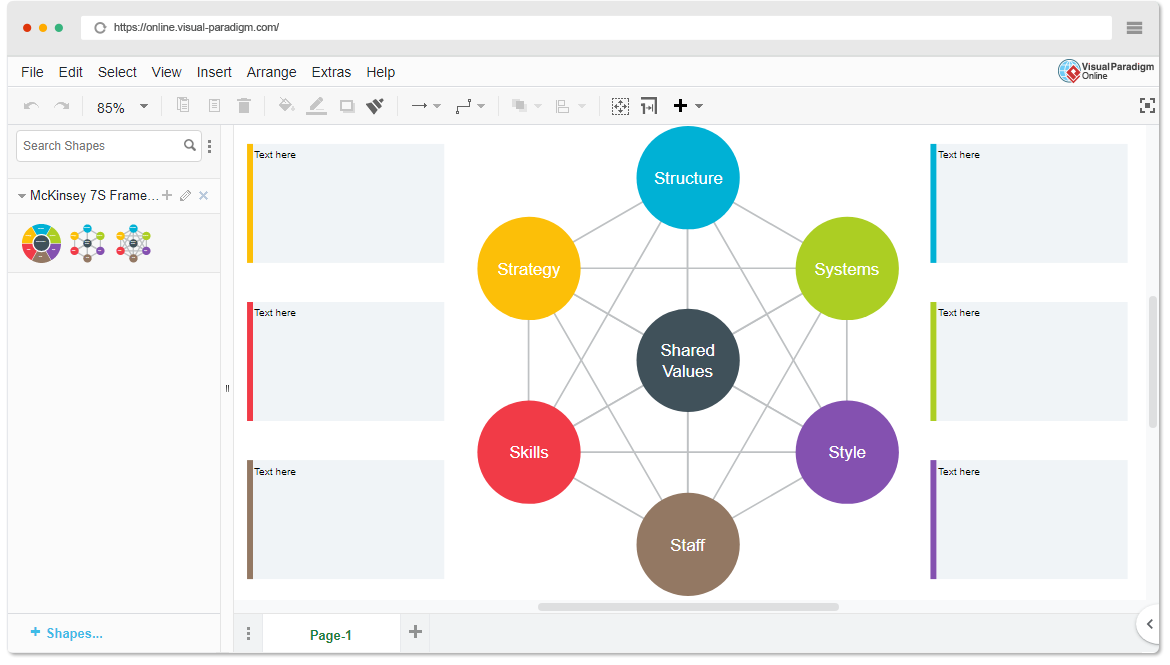This screenshot has height=665, width=1170.
Task: Click the search magnifier icon
Action: tap(190, 146)
